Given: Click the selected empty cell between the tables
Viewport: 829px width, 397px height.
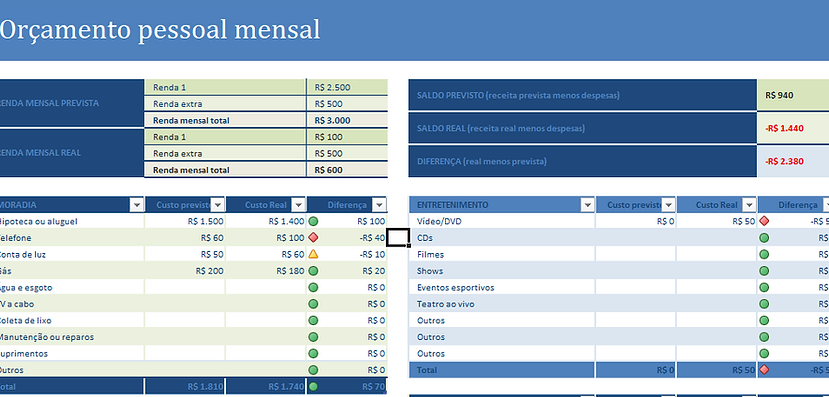Looking at the screenshot, I should (x=398, y=237).
